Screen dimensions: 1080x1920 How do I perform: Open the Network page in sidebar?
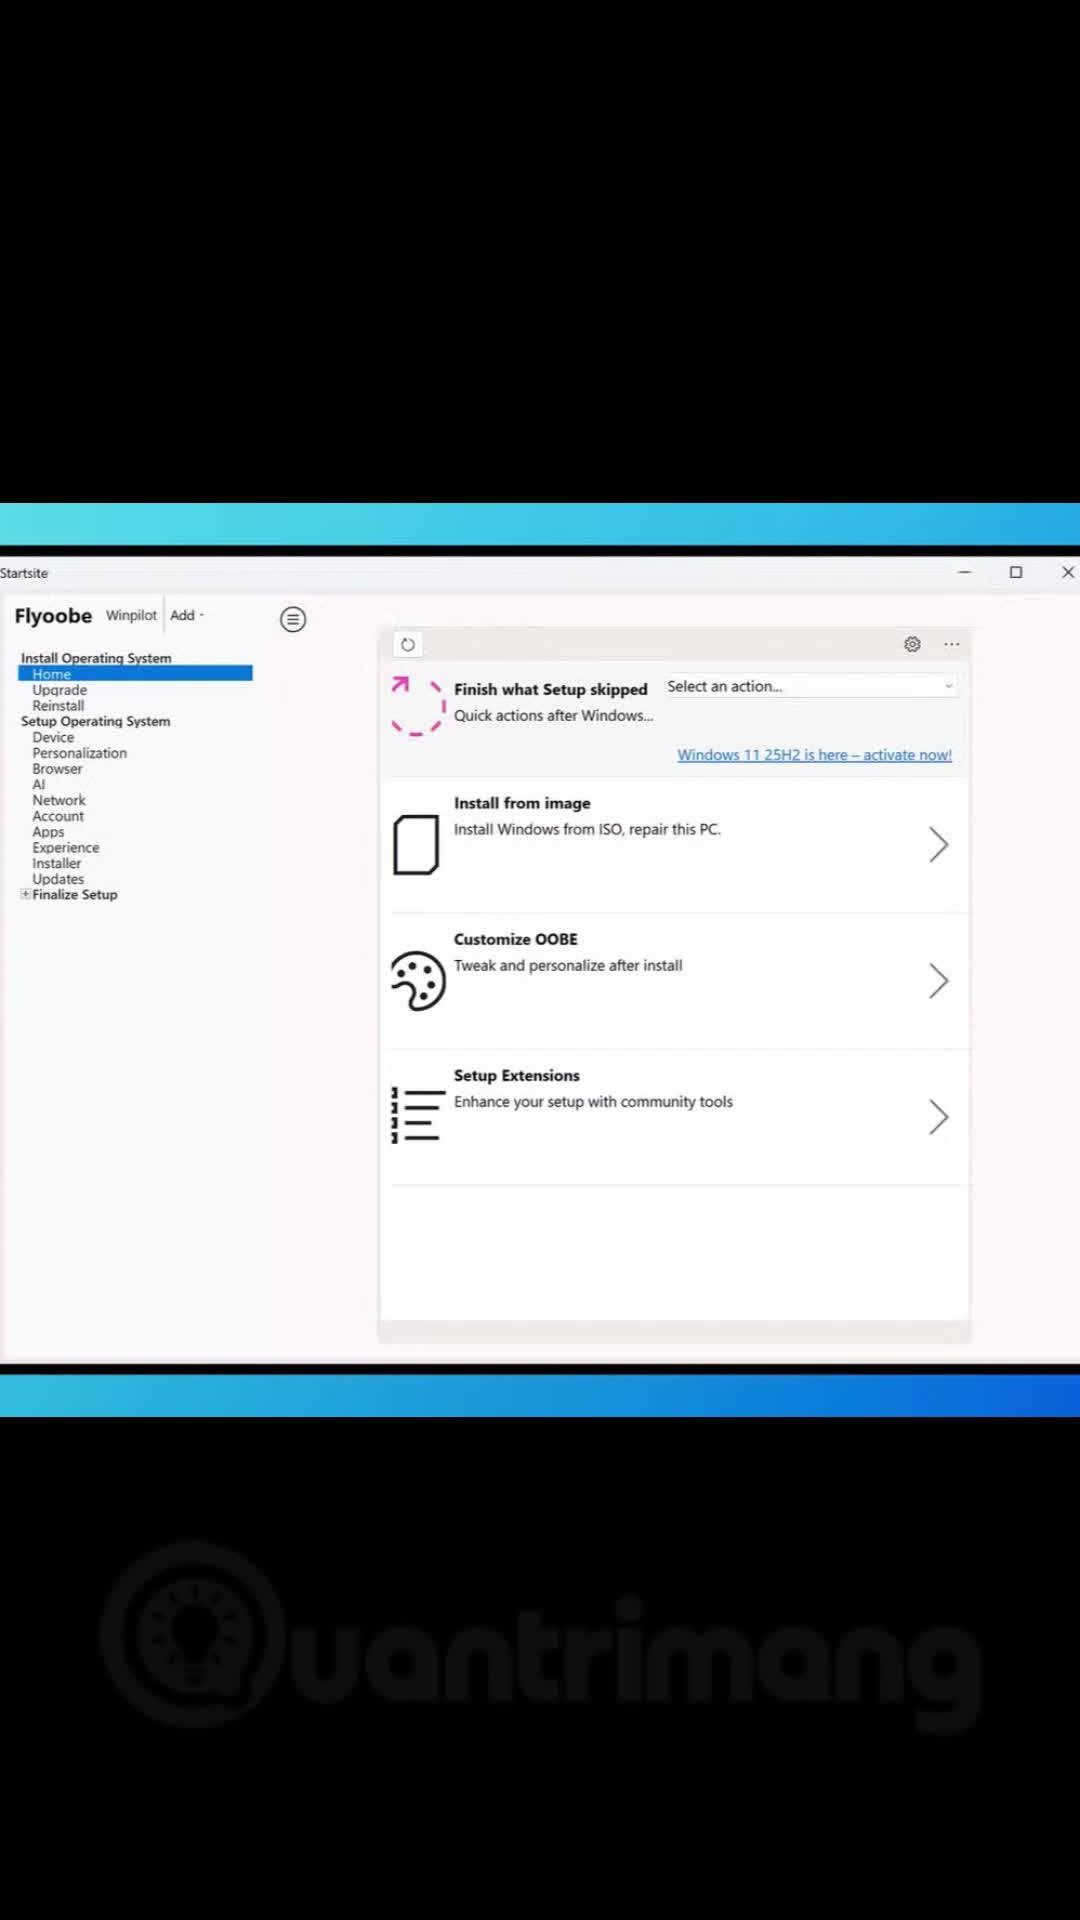pyautogui.click(x=59, y=800)
